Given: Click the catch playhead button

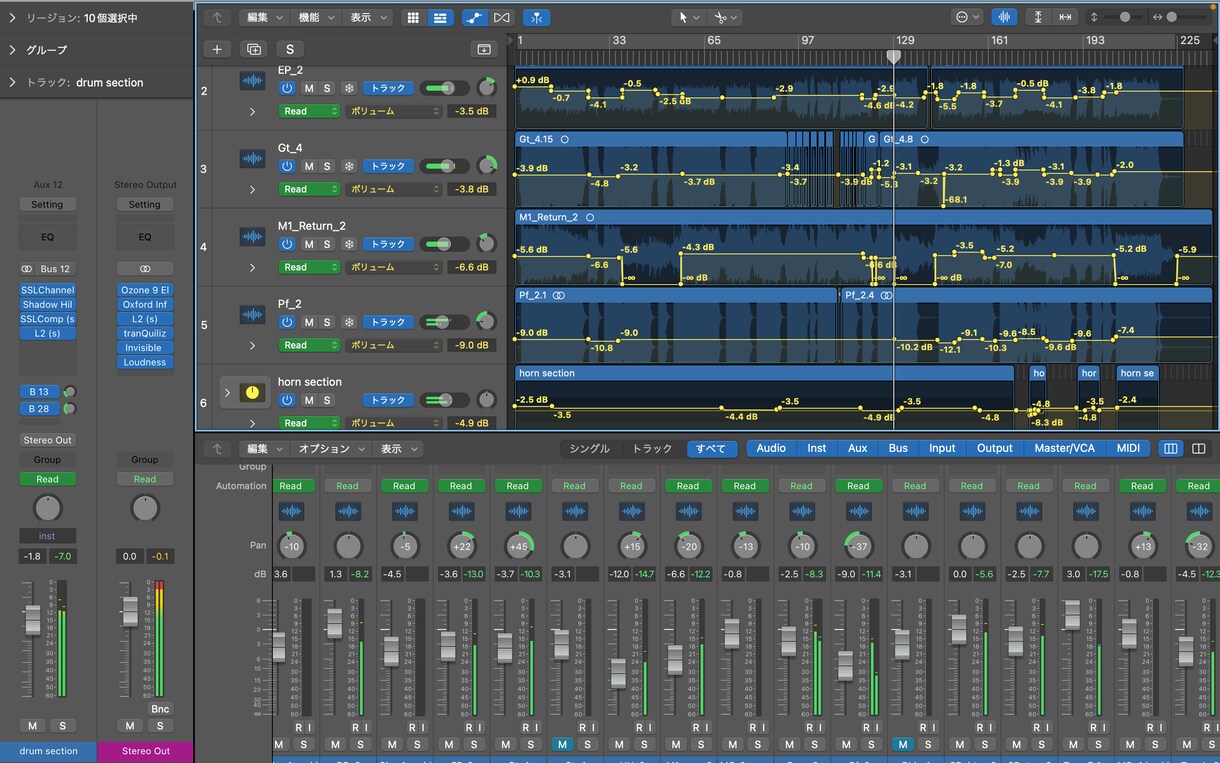Looking at the screenshot, I should 537,17.
